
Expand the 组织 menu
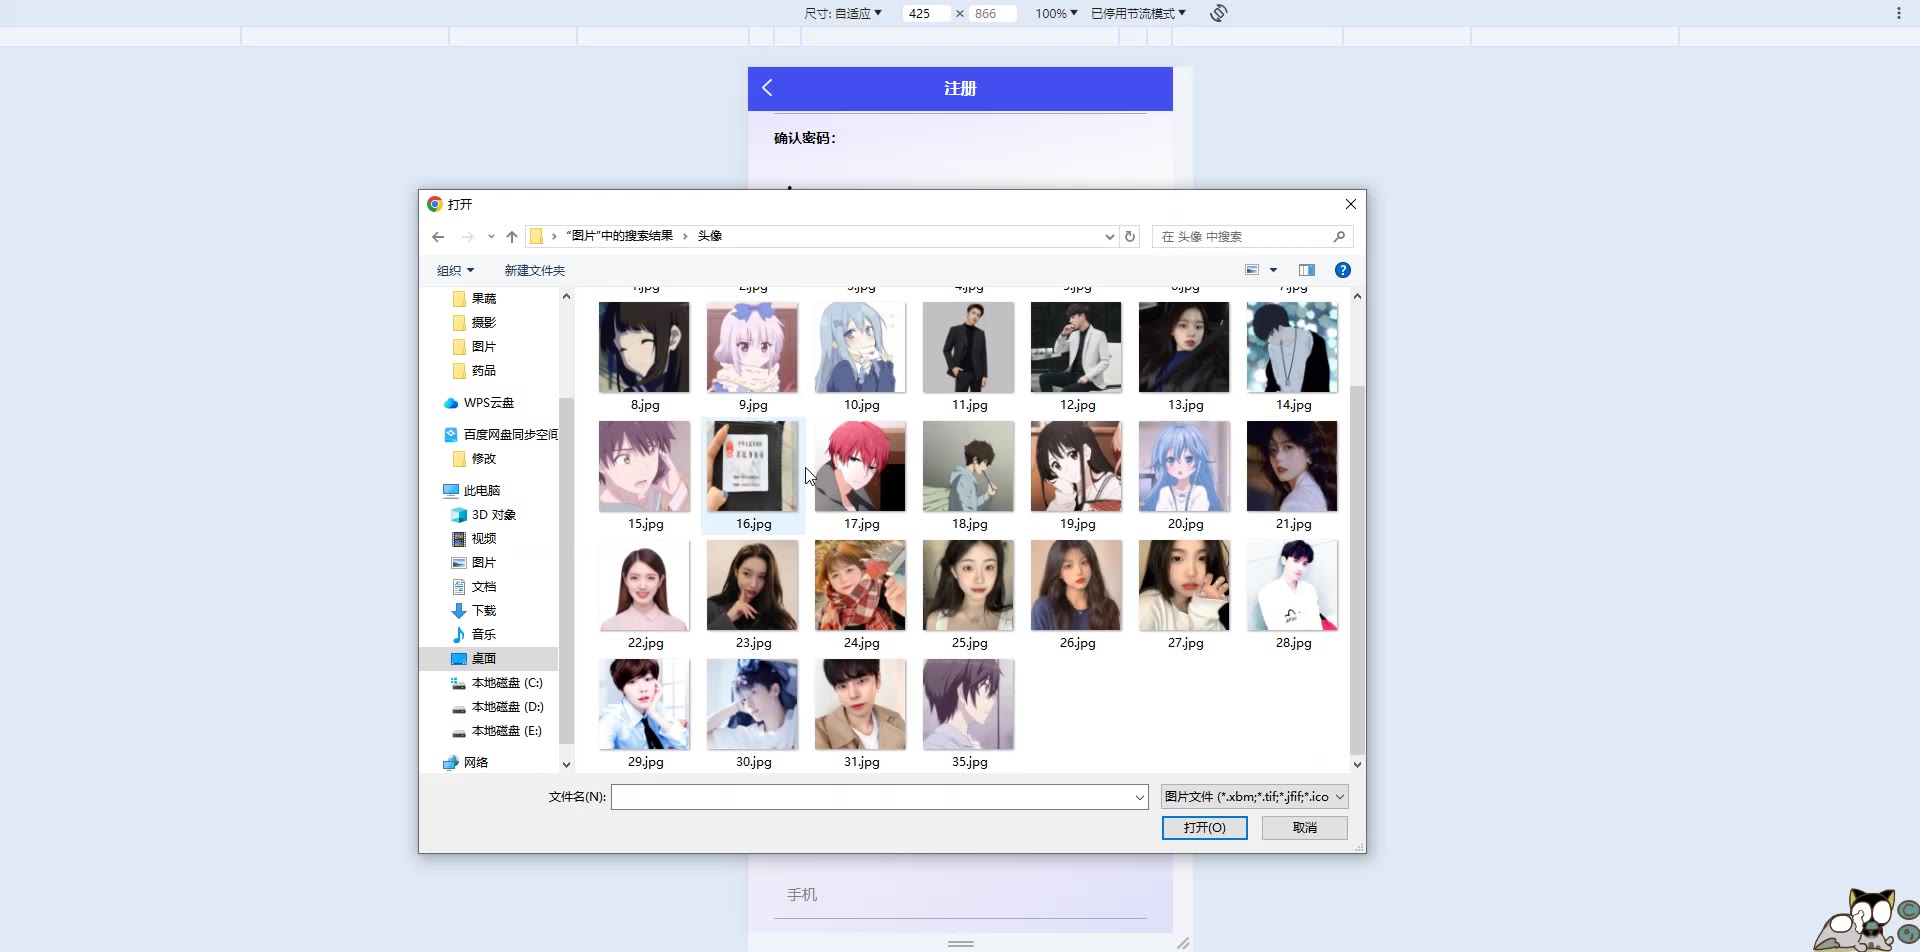(x=455, y=271)
